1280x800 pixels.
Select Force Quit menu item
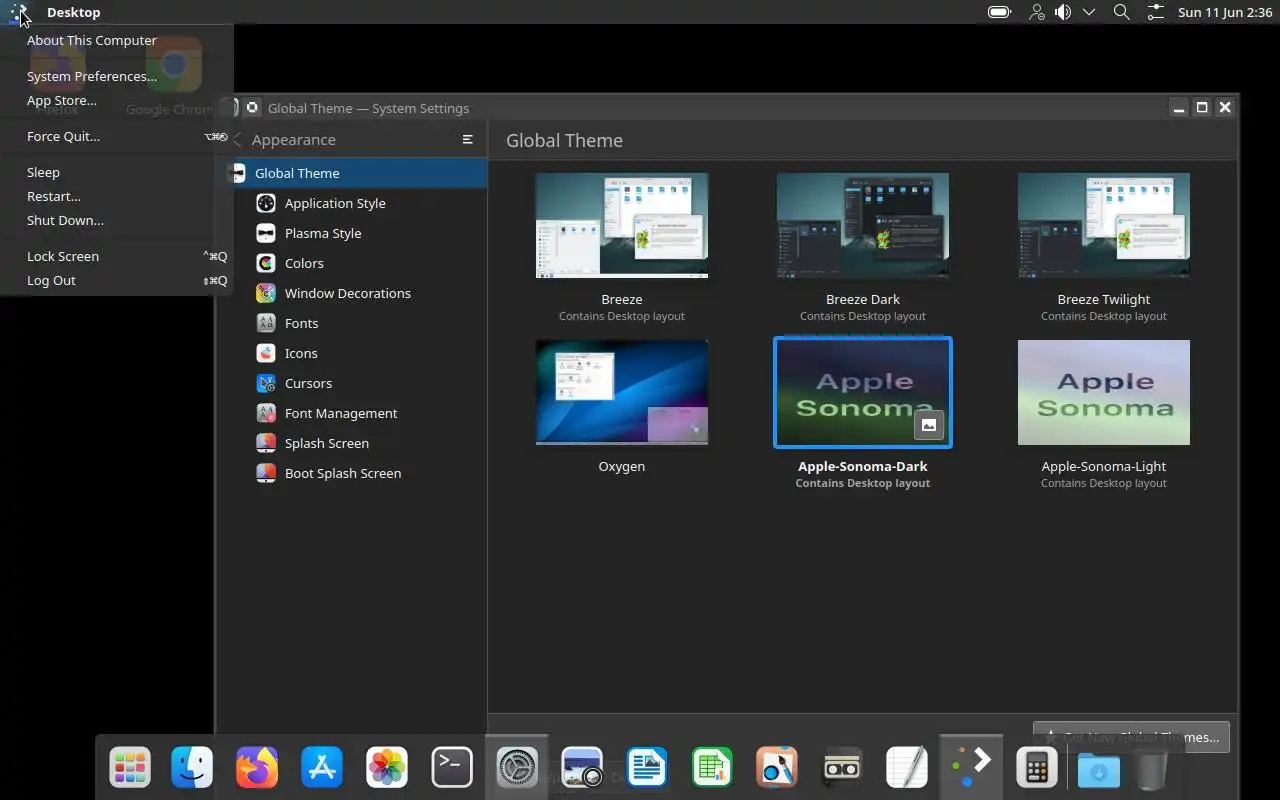pos(117,136)
